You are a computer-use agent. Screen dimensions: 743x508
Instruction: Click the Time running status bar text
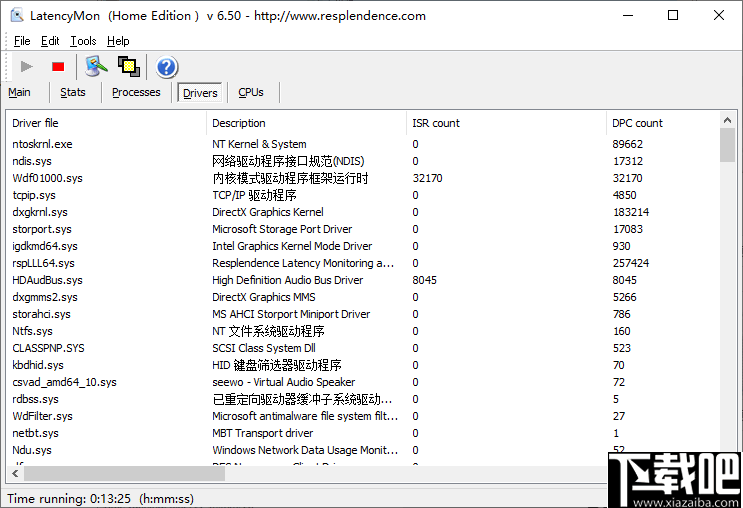(100, 499)
